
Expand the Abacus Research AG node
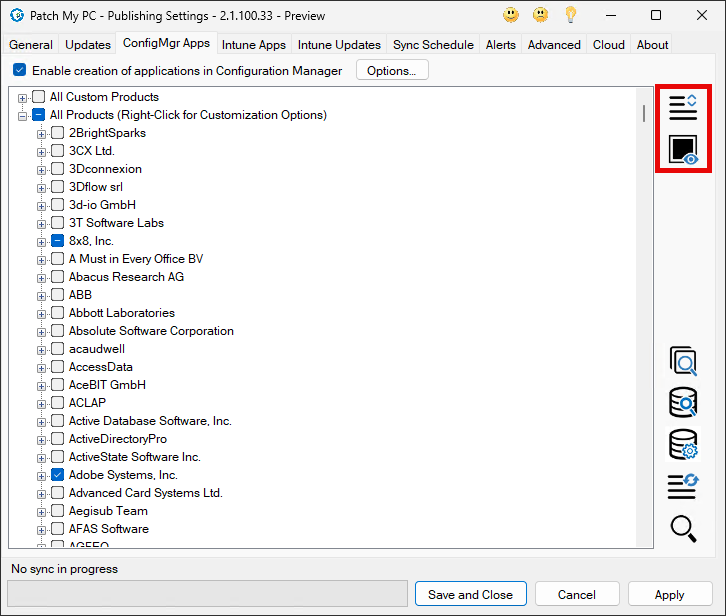[x=42, y=277]
